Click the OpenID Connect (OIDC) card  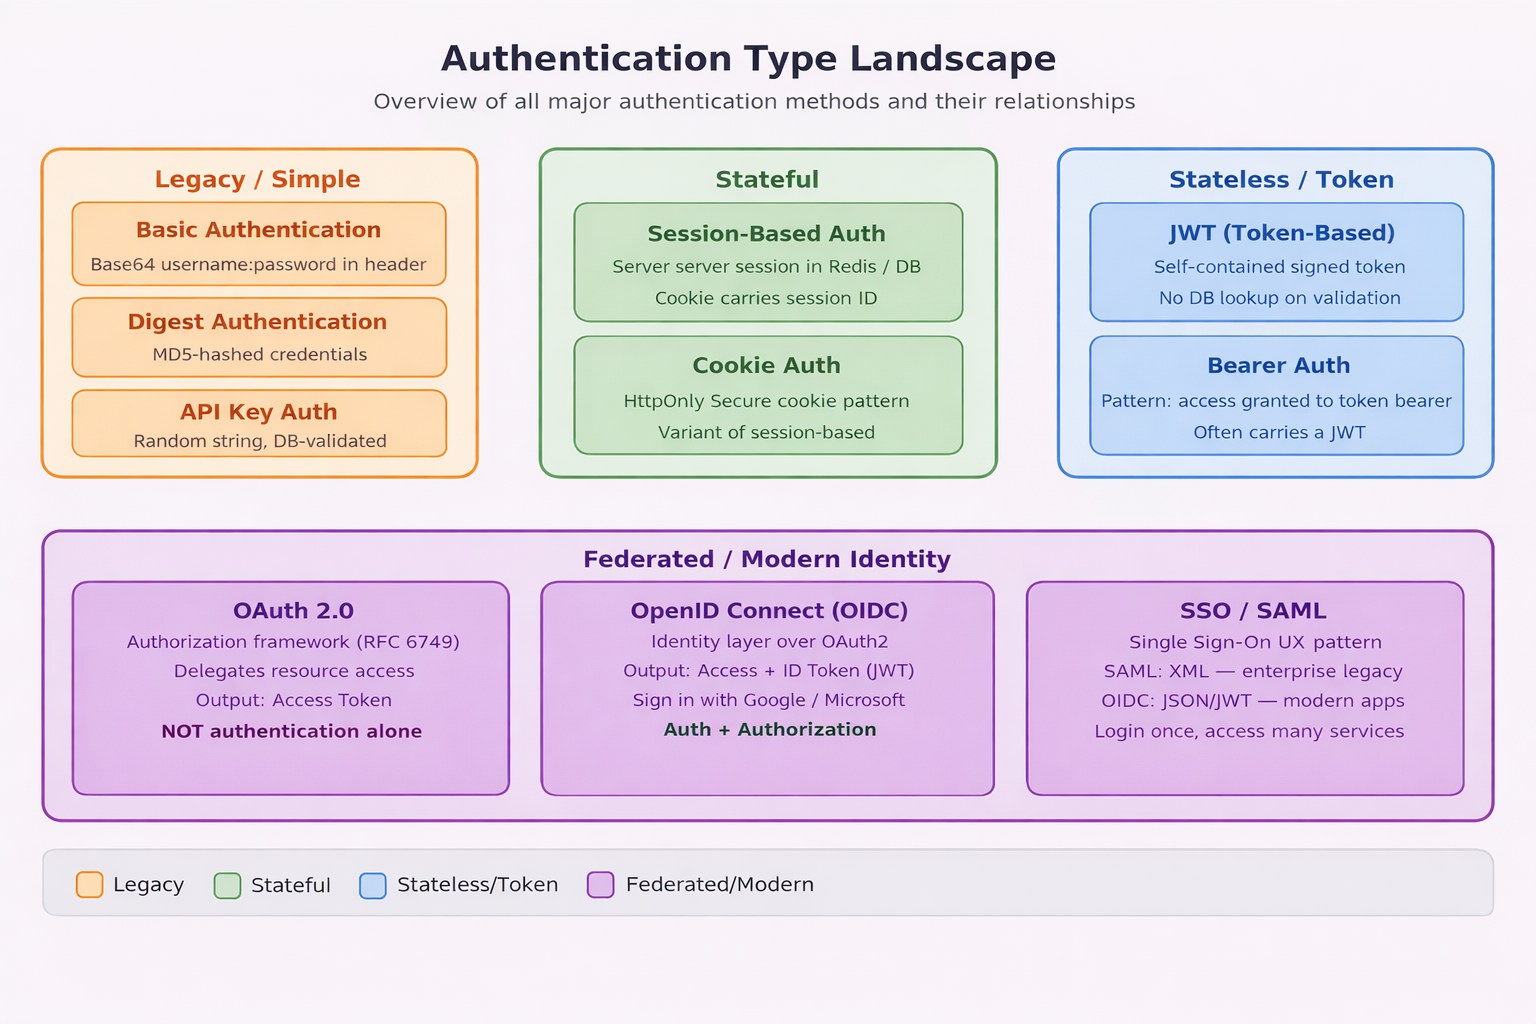(x=768, y=688)
